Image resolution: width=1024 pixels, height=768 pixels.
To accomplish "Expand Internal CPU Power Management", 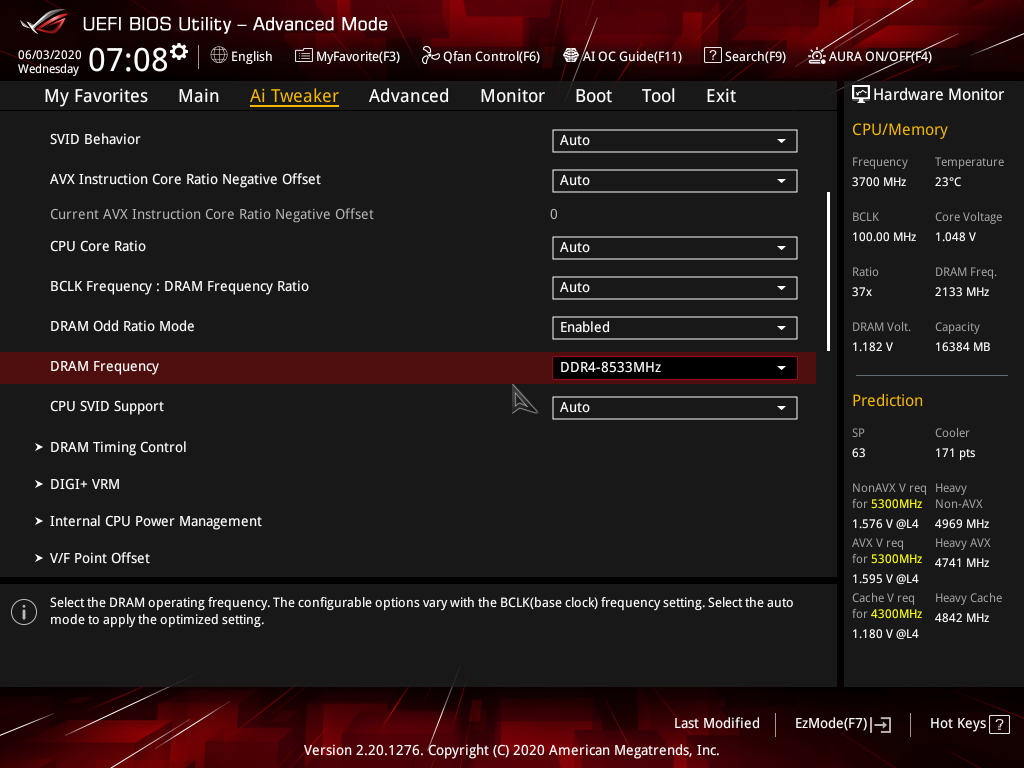I will (155, 521).
